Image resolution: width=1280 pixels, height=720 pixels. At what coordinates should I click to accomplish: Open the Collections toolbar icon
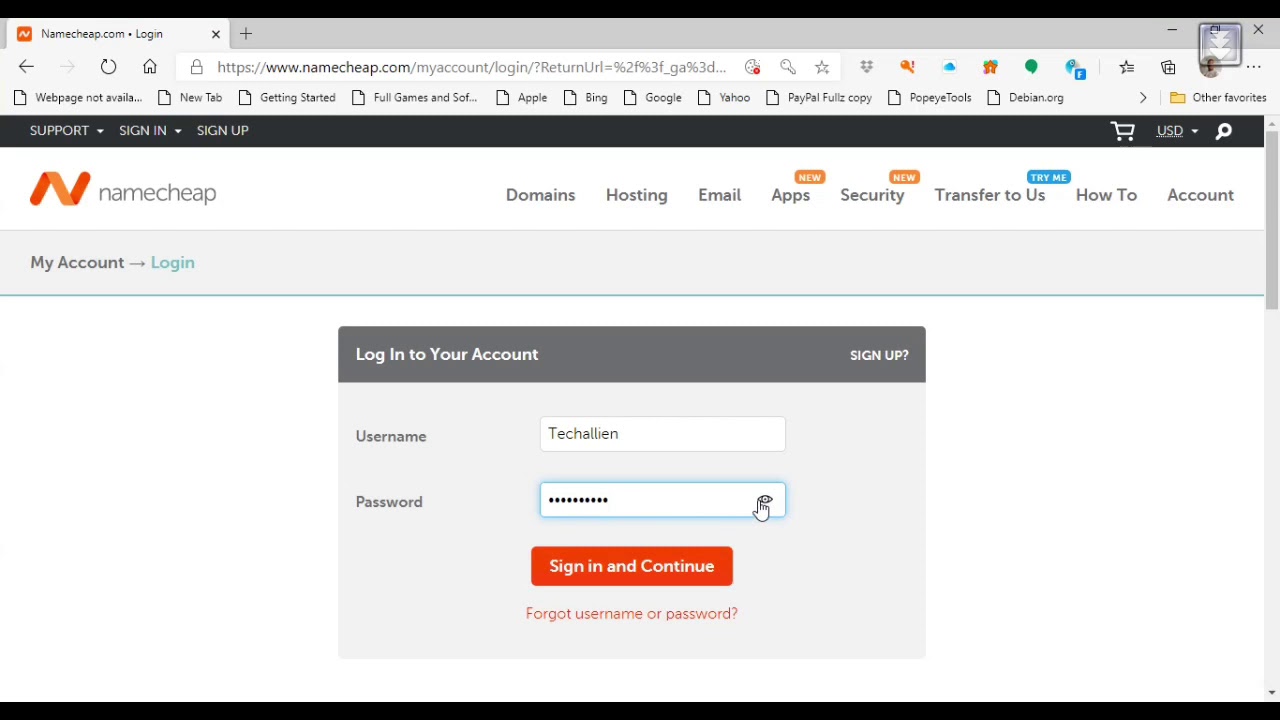[x=1168, y=67]
